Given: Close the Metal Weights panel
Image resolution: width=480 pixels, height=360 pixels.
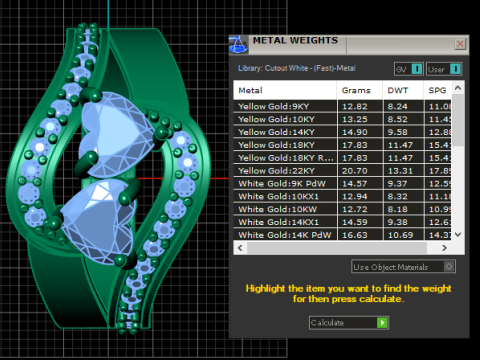Looking at the screenshot, I should click(460, 44).
